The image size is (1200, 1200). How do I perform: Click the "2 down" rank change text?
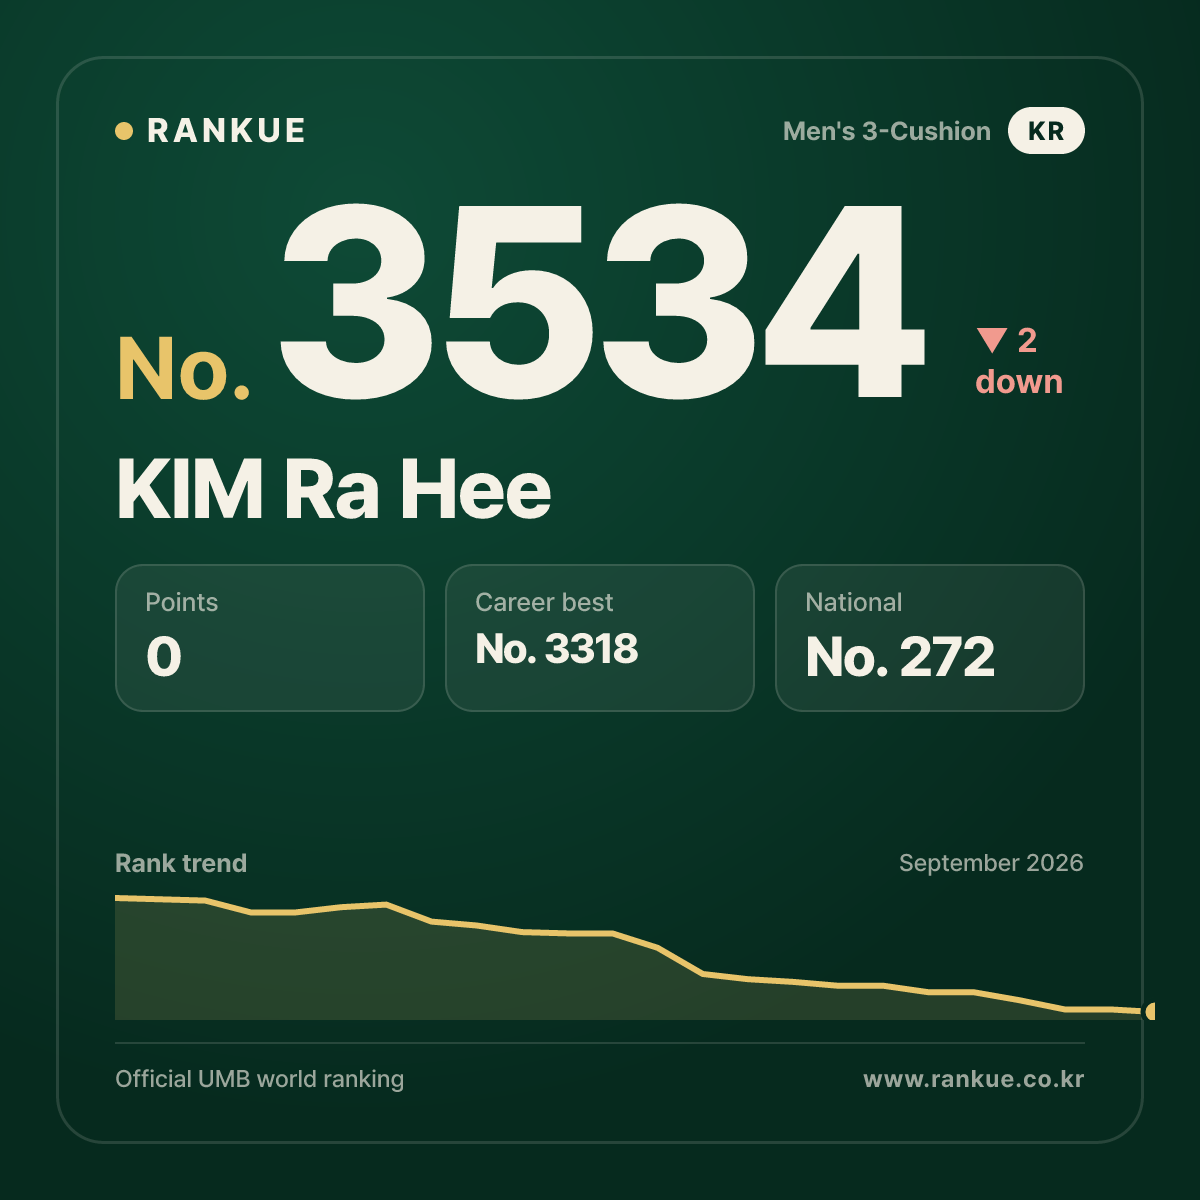pyautogui.click(x=1020, y=361)
